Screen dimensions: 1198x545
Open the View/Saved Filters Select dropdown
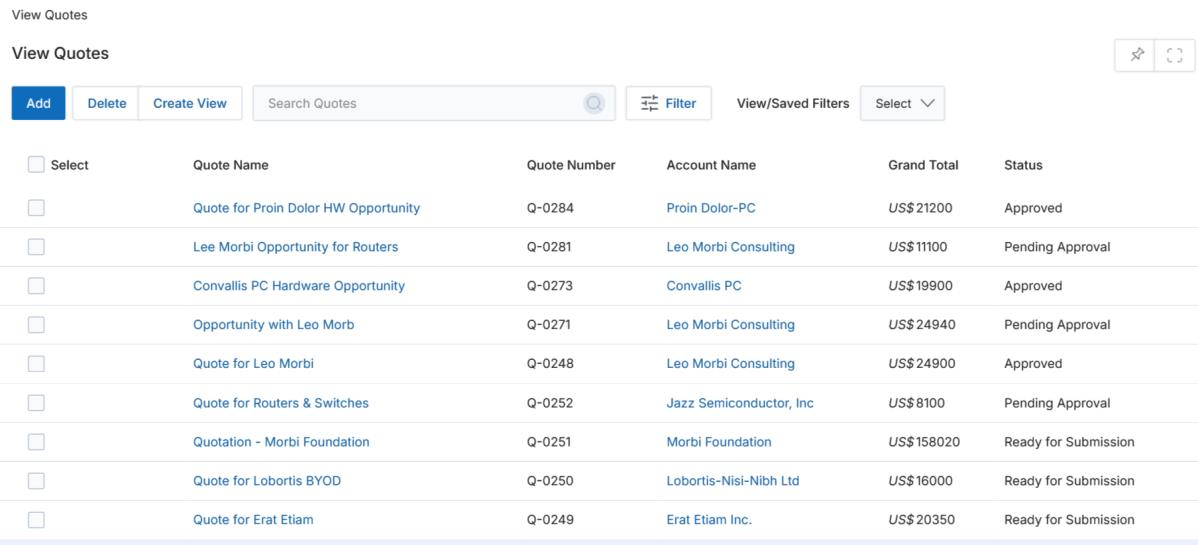[902, 103]
